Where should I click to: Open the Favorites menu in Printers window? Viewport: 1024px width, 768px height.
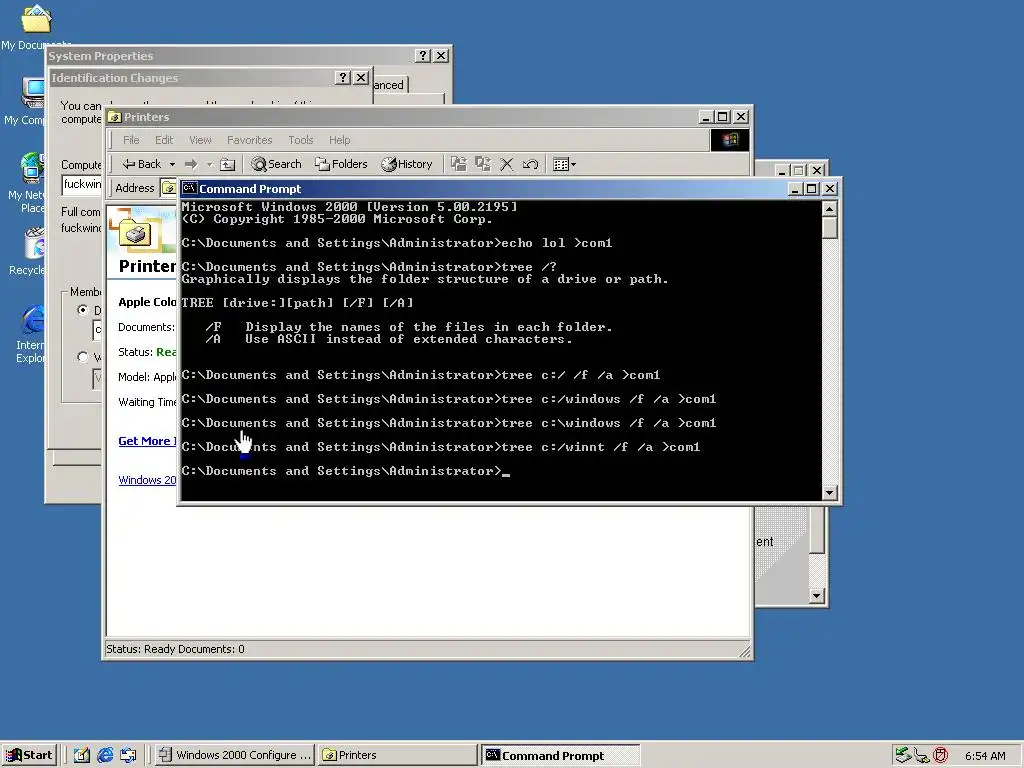click(x=249, y=140)
